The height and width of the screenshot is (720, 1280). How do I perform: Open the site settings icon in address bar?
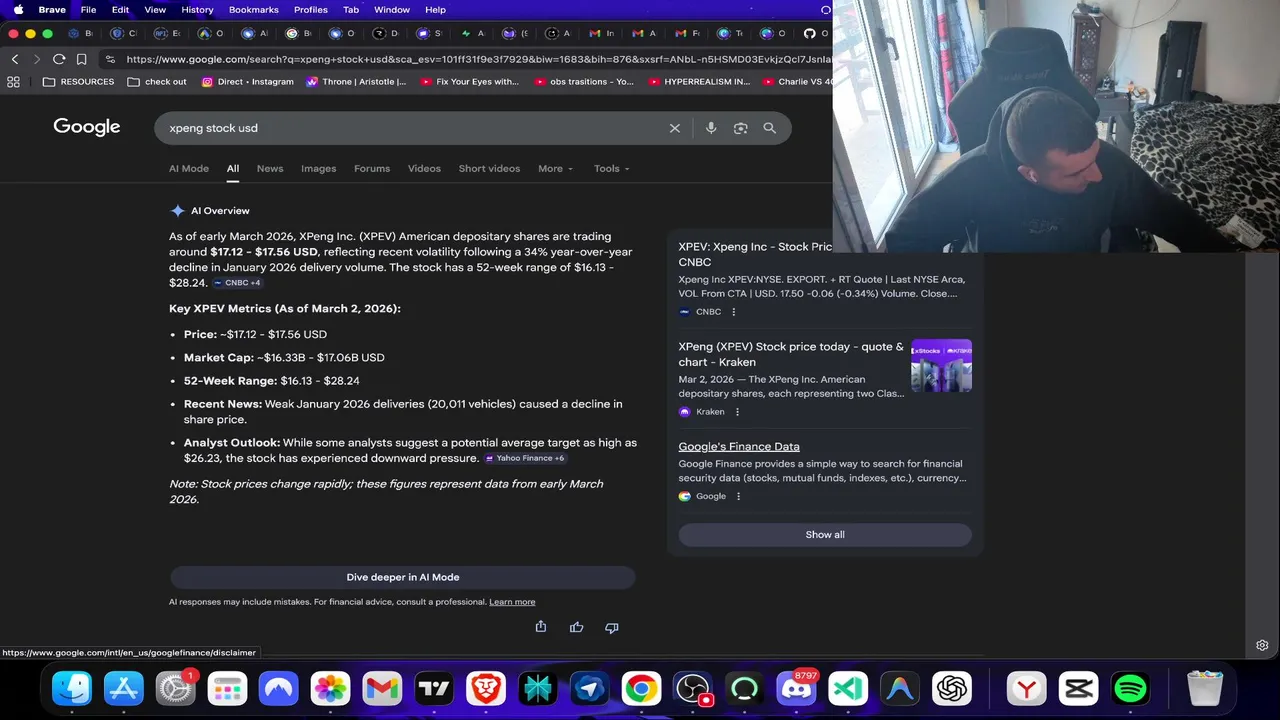click(110, 59)
